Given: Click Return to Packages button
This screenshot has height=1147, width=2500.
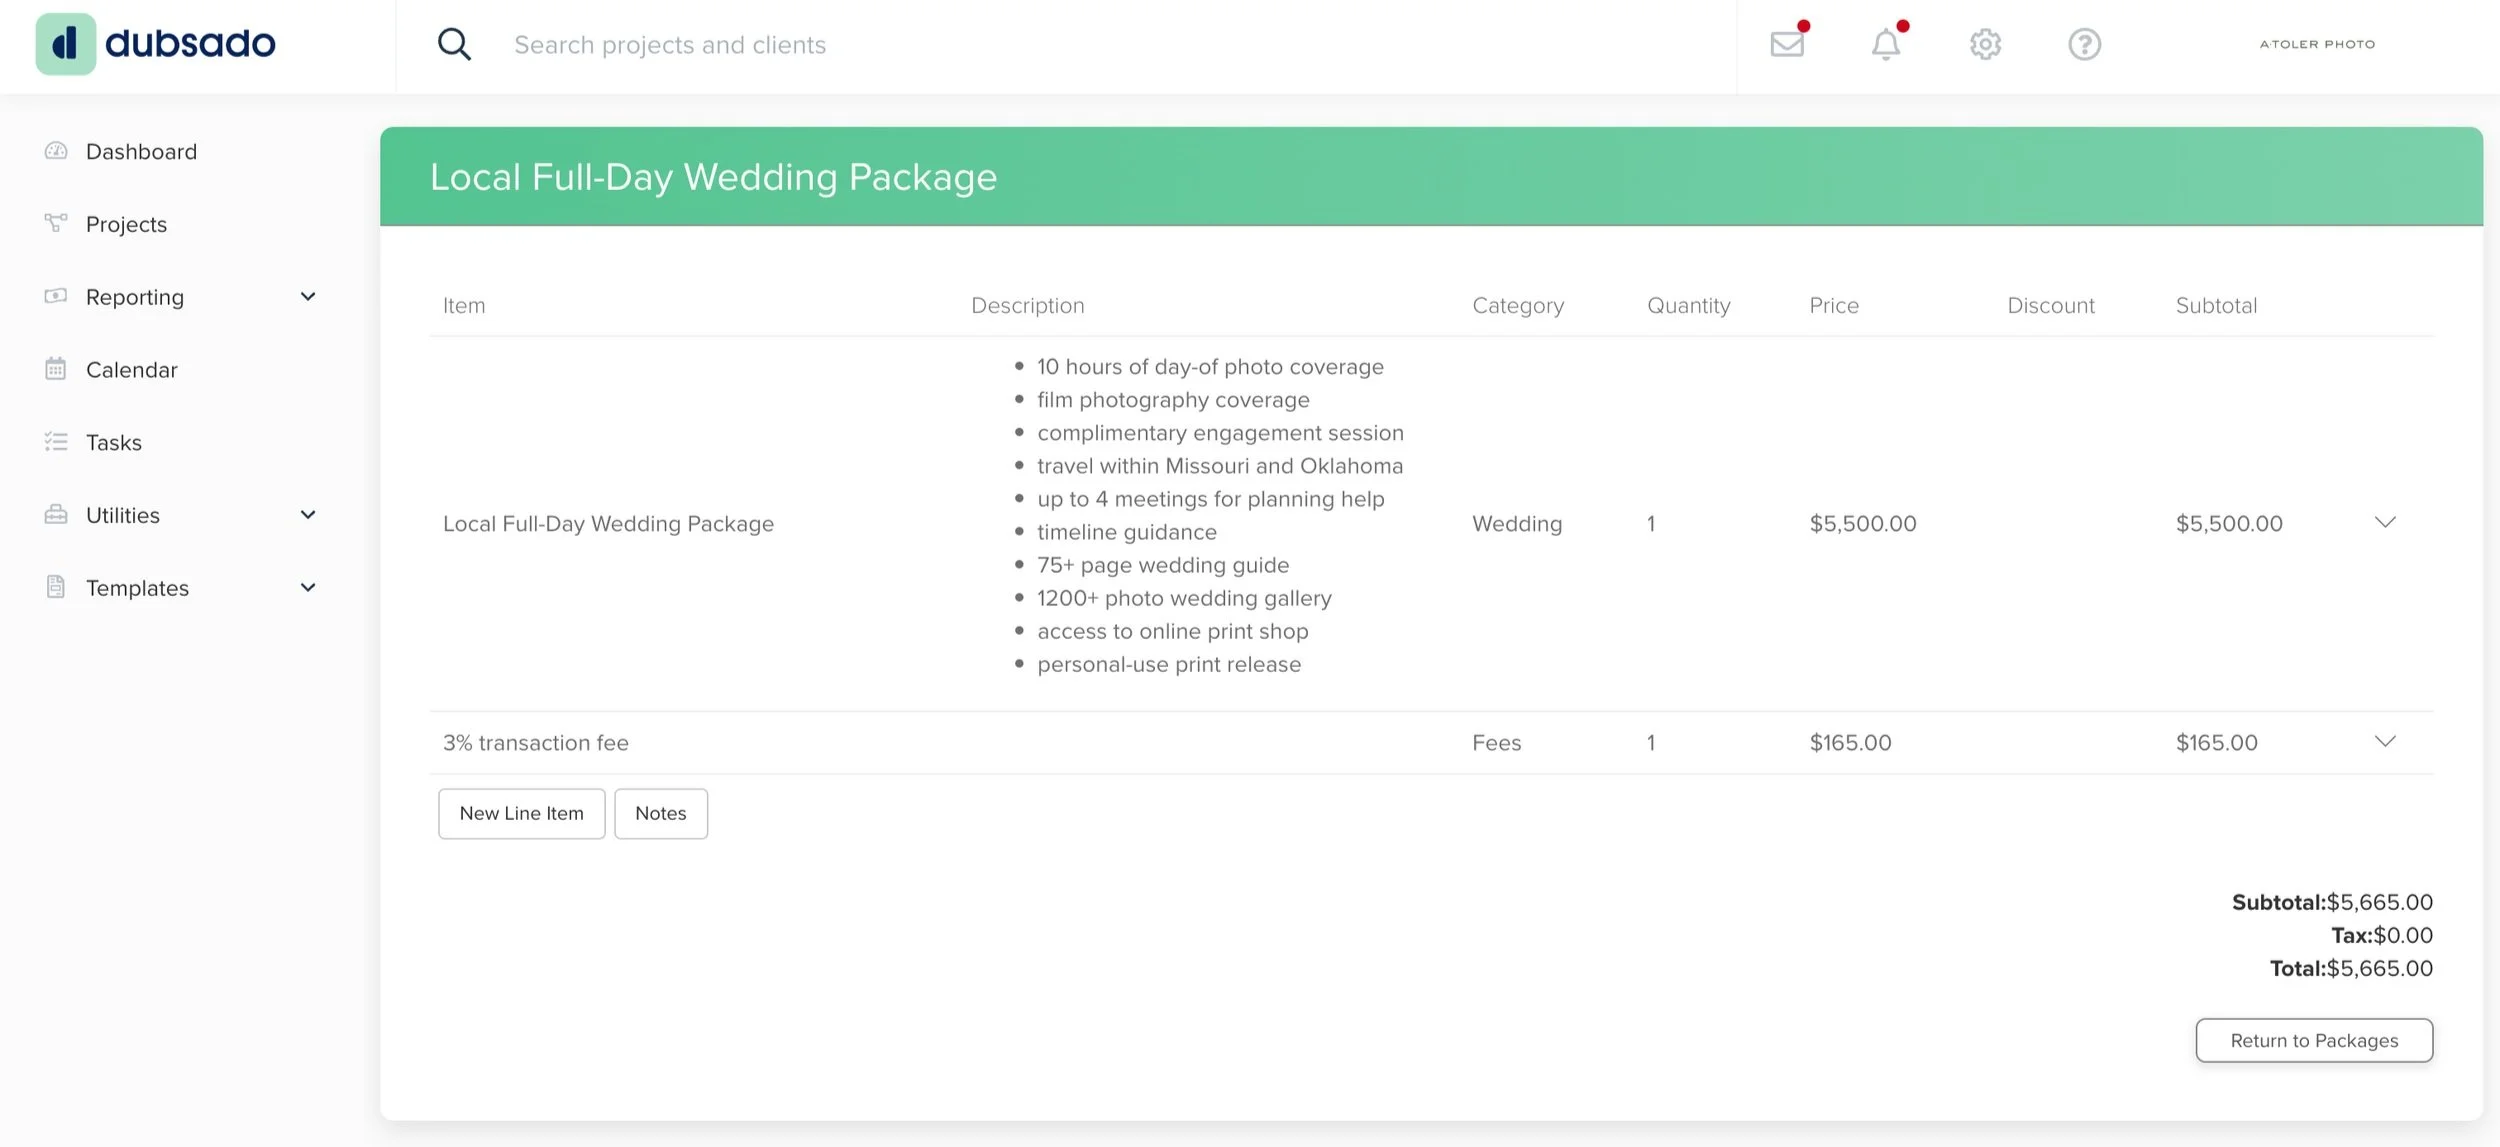Looking at the screenshot, I should [2314, 1040].
